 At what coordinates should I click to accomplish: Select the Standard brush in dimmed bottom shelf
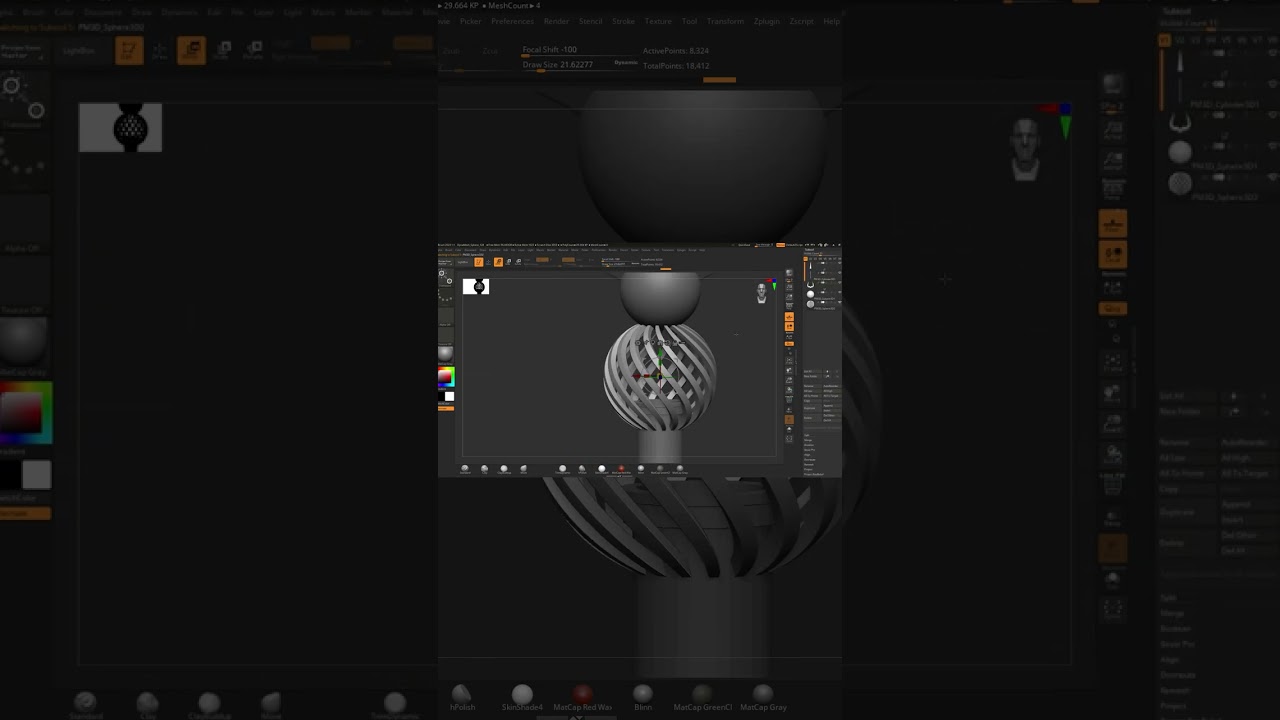(x=86, y=706)
